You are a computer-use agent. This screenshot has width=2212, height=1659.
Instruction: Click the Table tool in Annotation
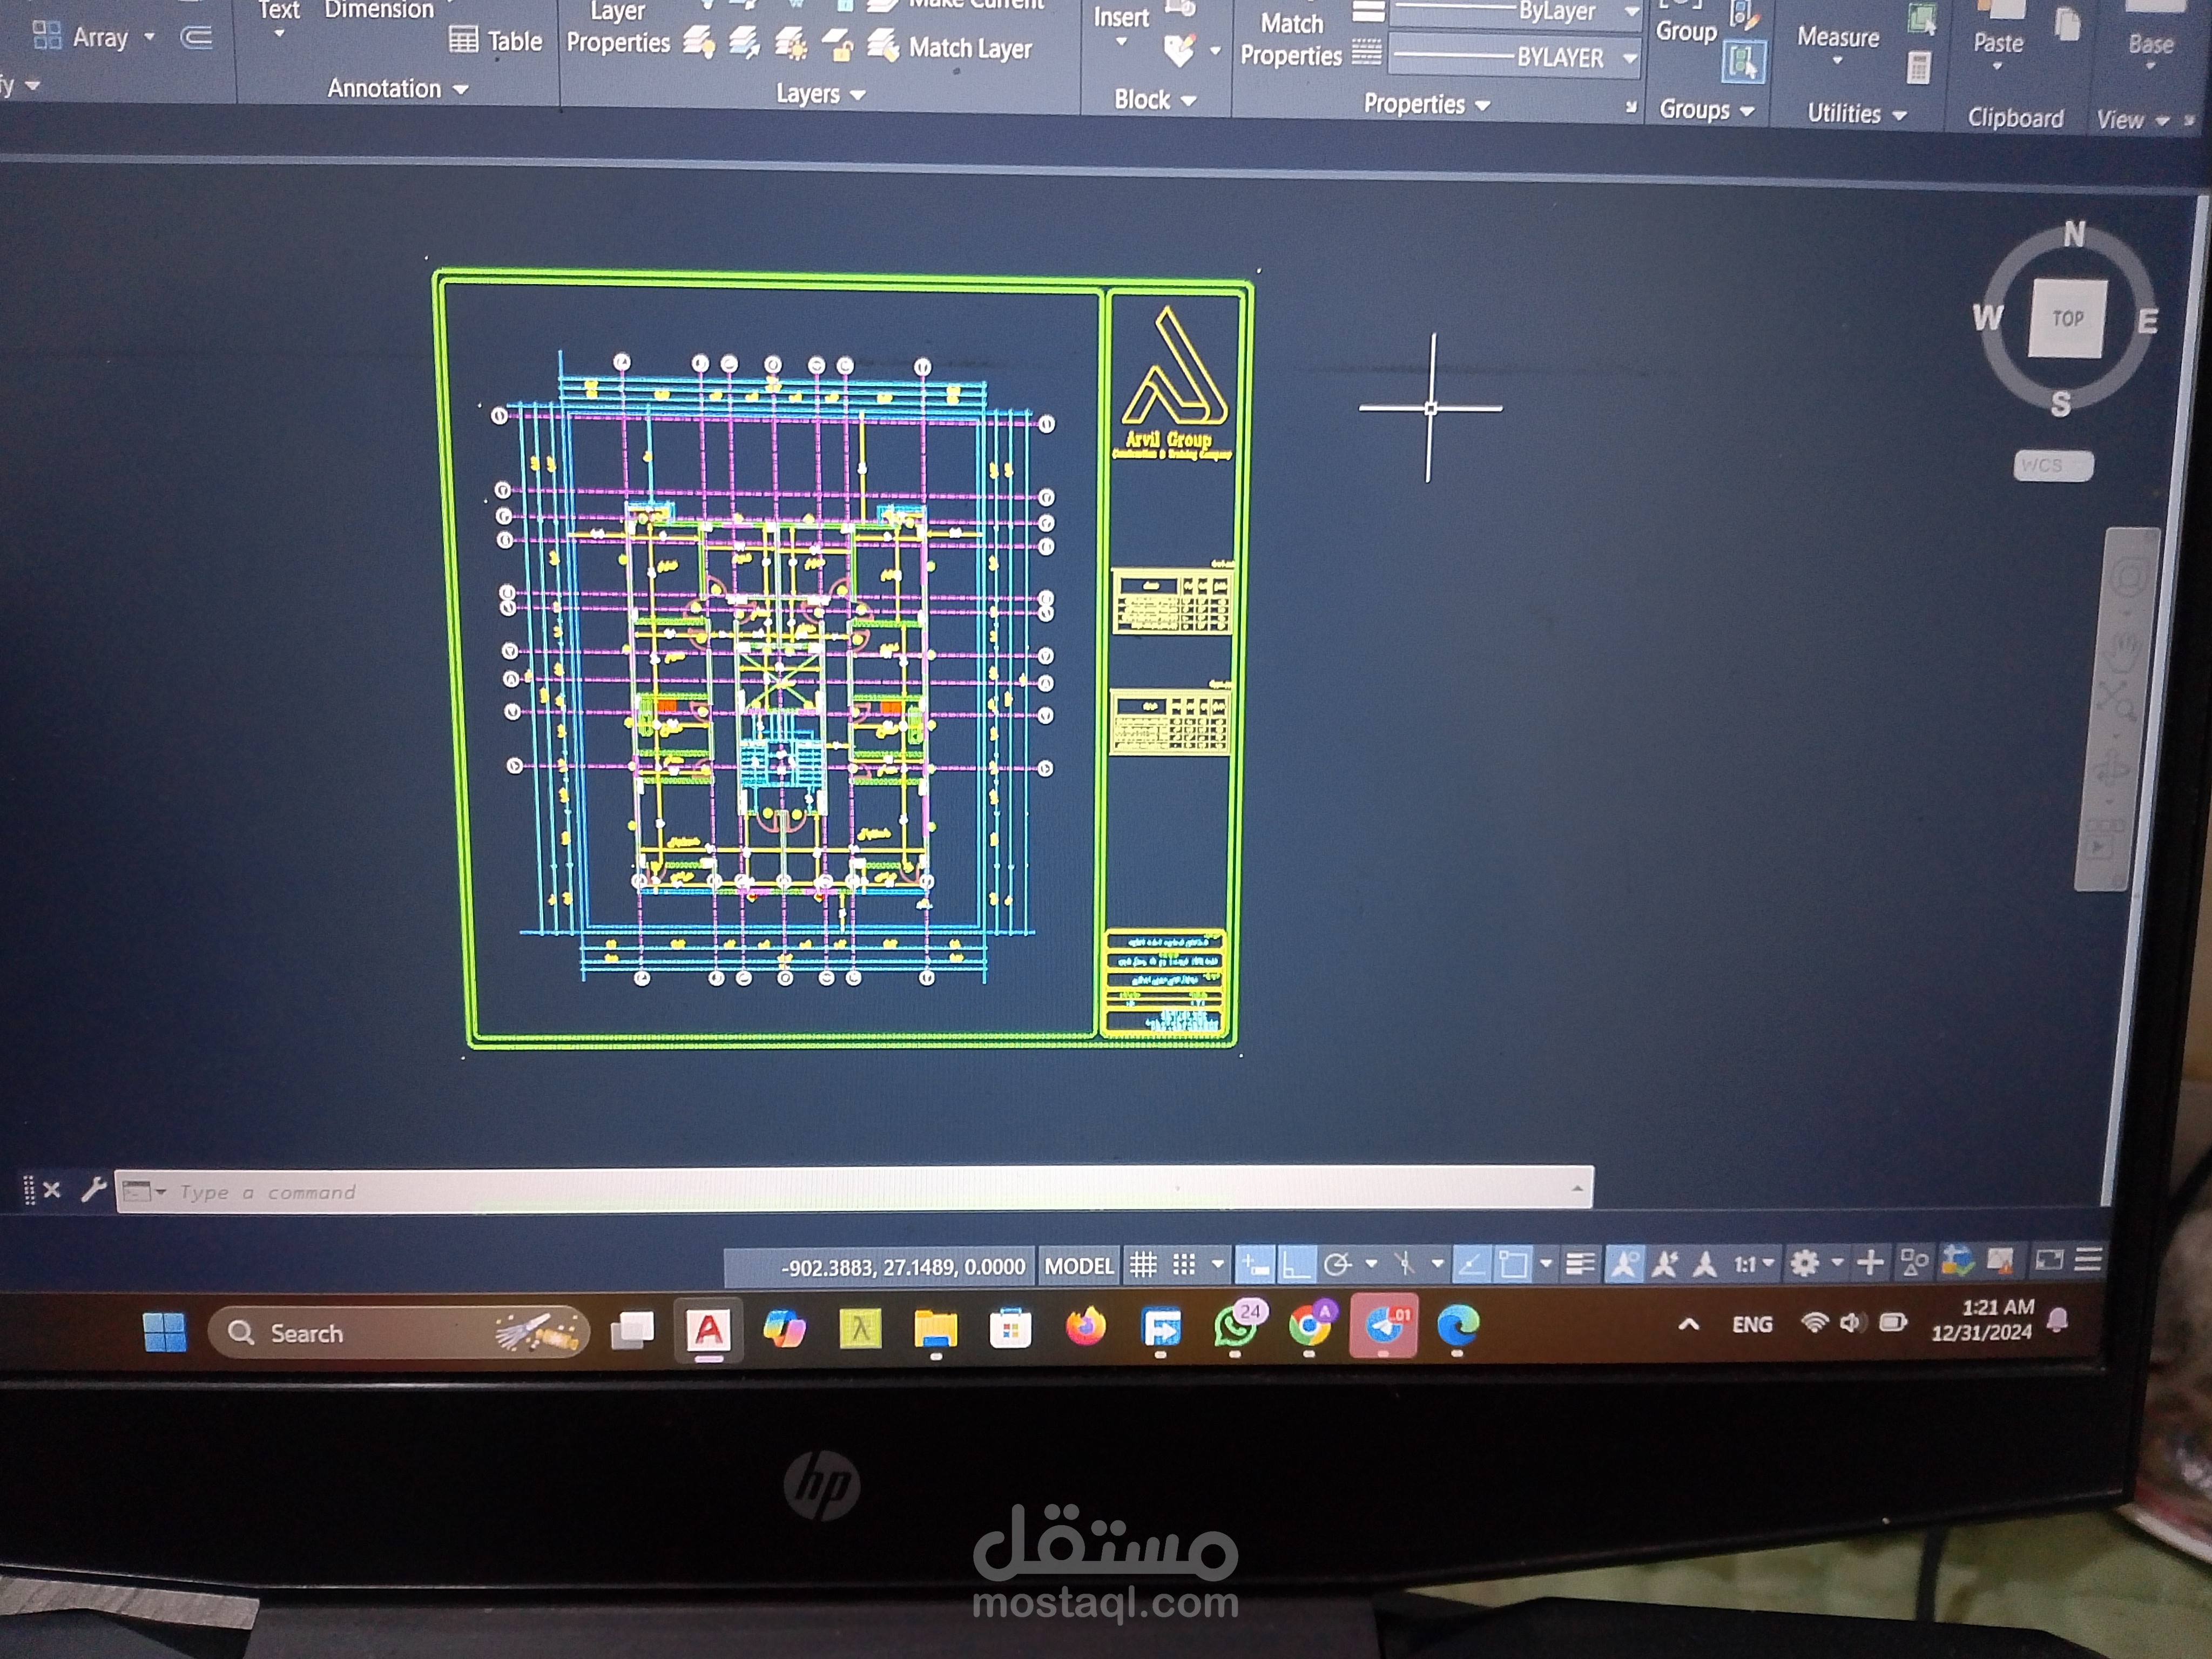(x=497, y=41)
